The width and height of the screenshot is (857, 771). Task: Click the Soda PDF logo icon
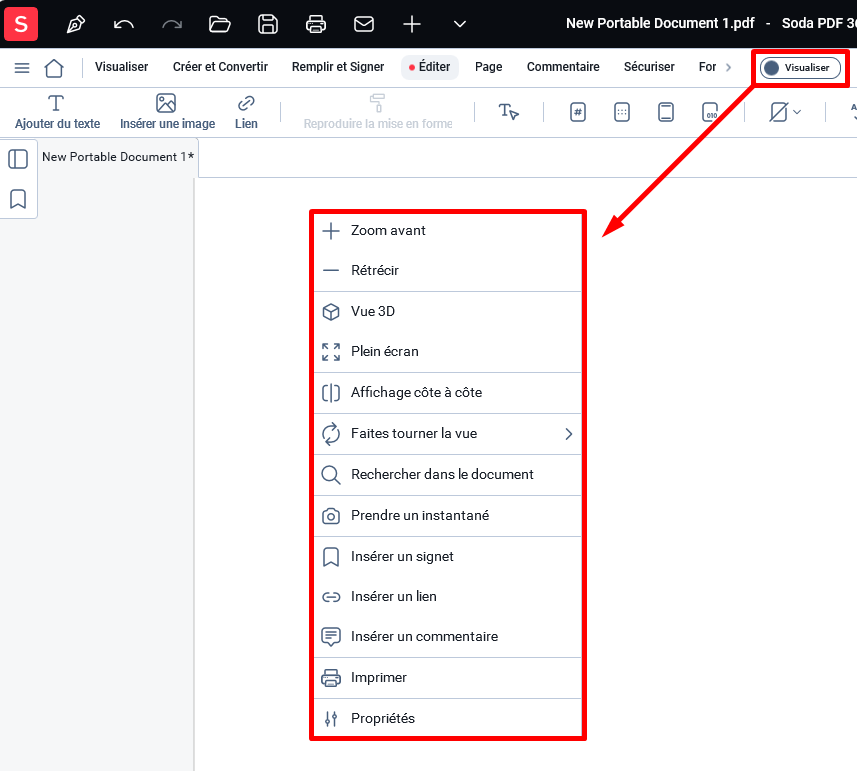click(x=21, y=23)
